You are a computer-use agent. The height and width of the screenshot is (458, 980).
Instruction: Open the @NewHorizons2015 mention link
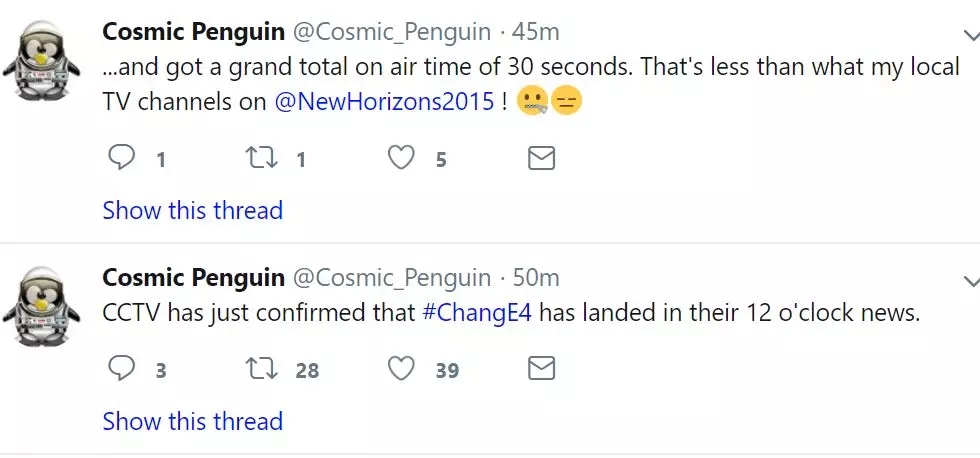[384, 101]
